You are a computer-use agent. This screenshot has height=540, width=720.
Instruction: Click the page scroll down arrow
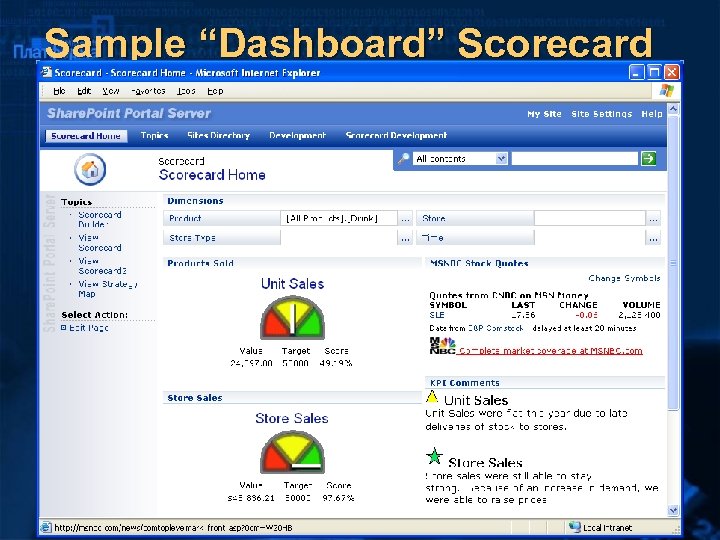pos(673,510)
